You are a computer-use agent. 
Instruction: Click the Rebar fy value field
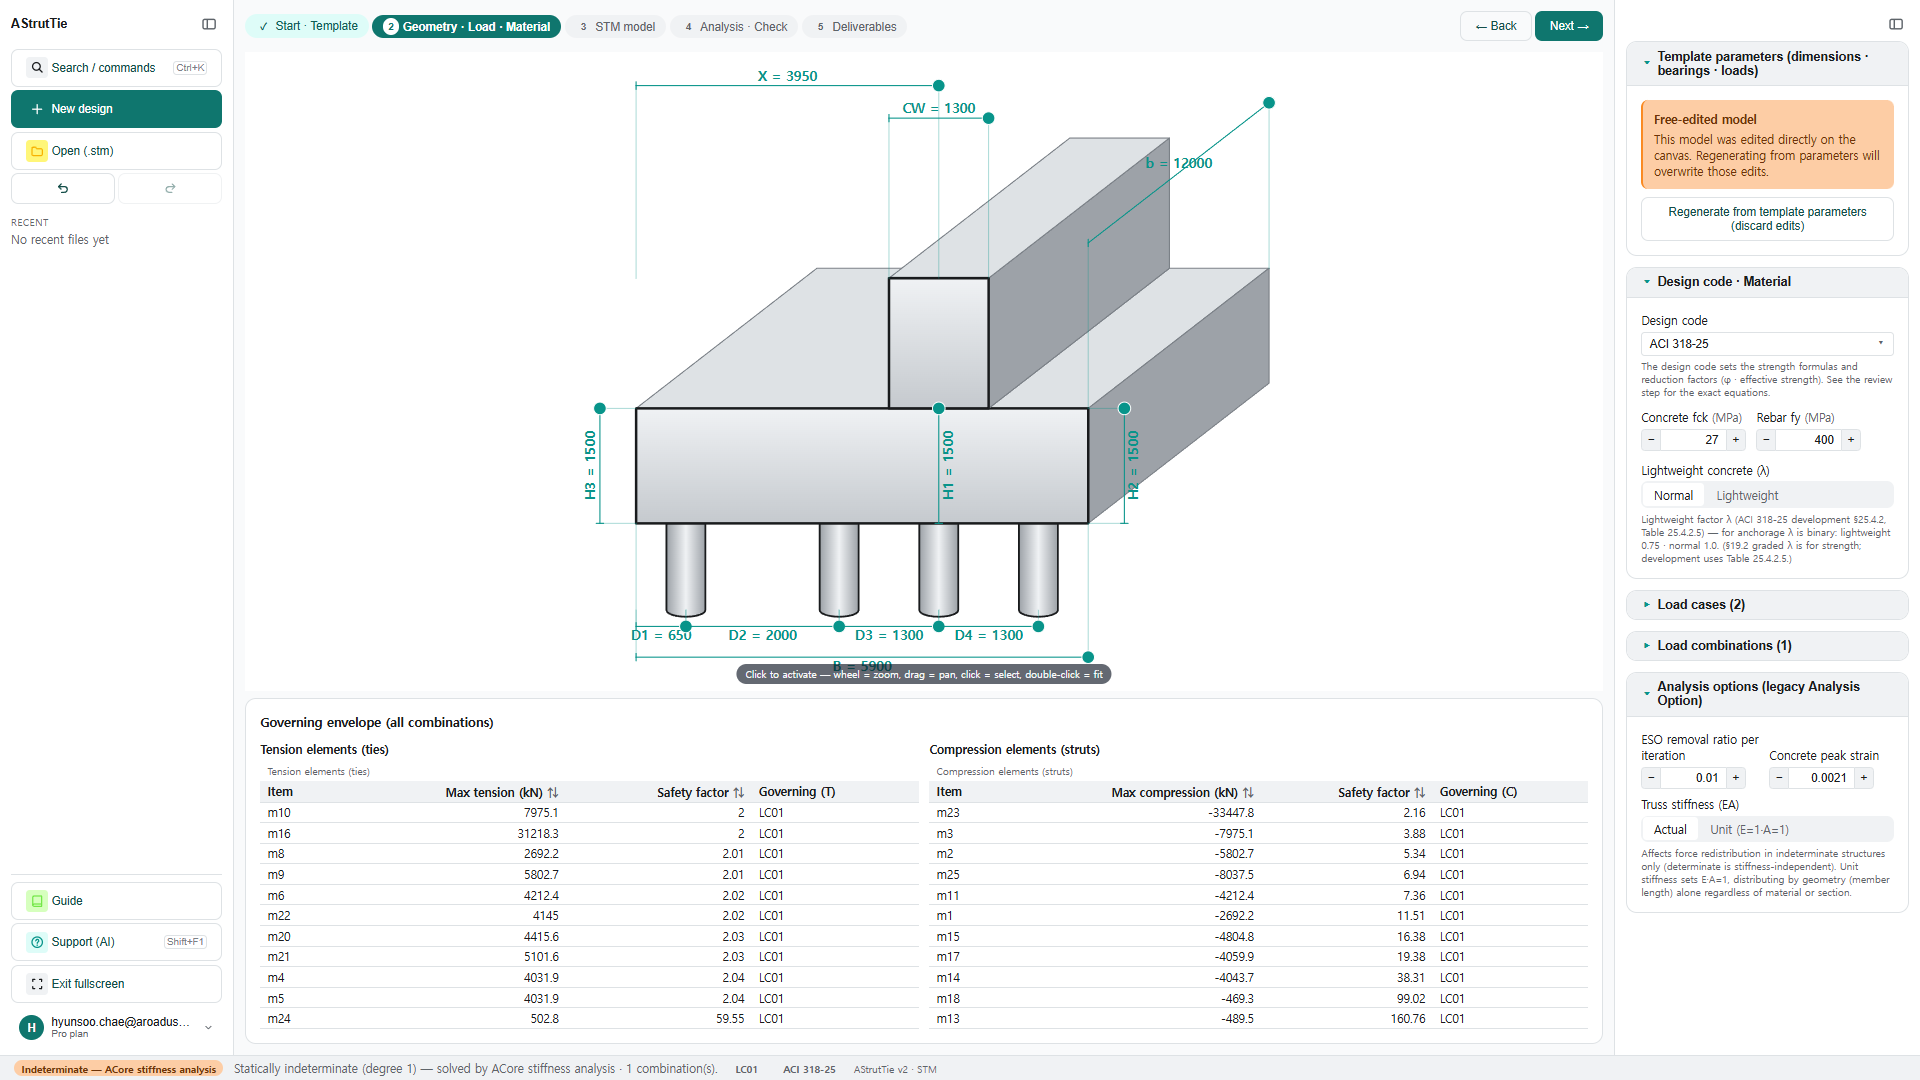pos(1808,440)
